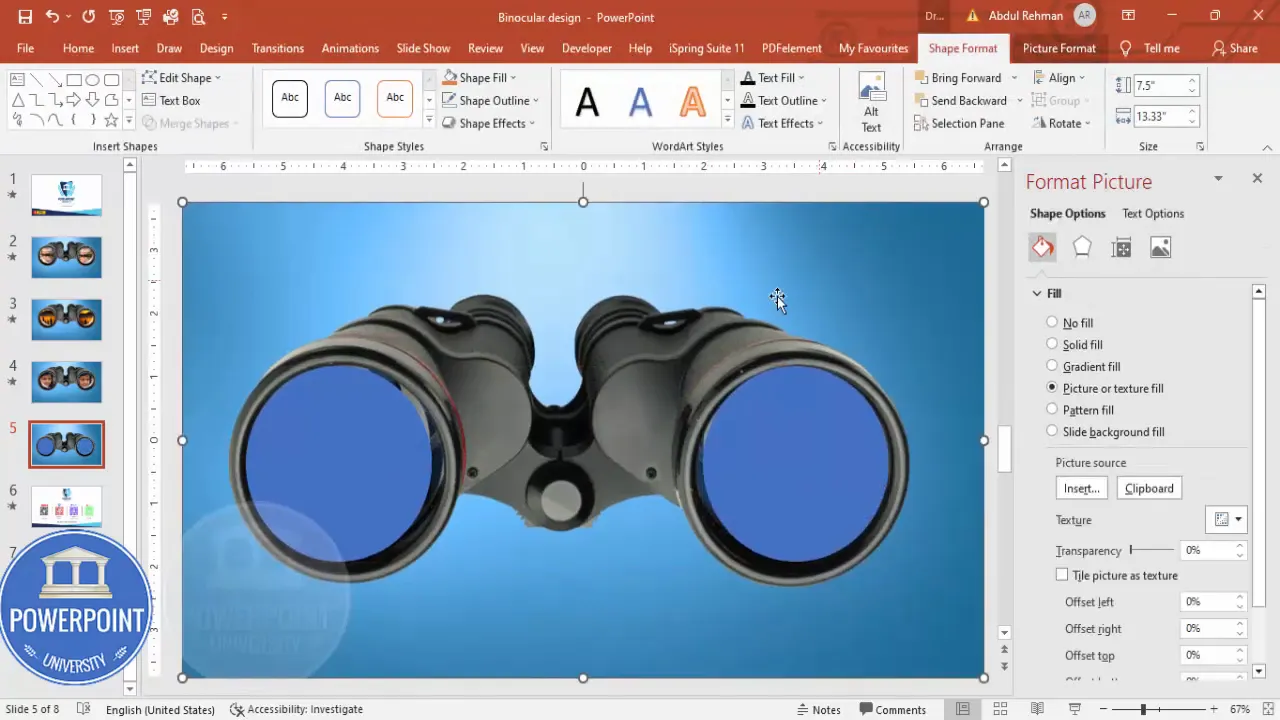Open Effects pentagon tab icon
Viewport: 1280px width, 720px height.
click(x=1082, y=247)
